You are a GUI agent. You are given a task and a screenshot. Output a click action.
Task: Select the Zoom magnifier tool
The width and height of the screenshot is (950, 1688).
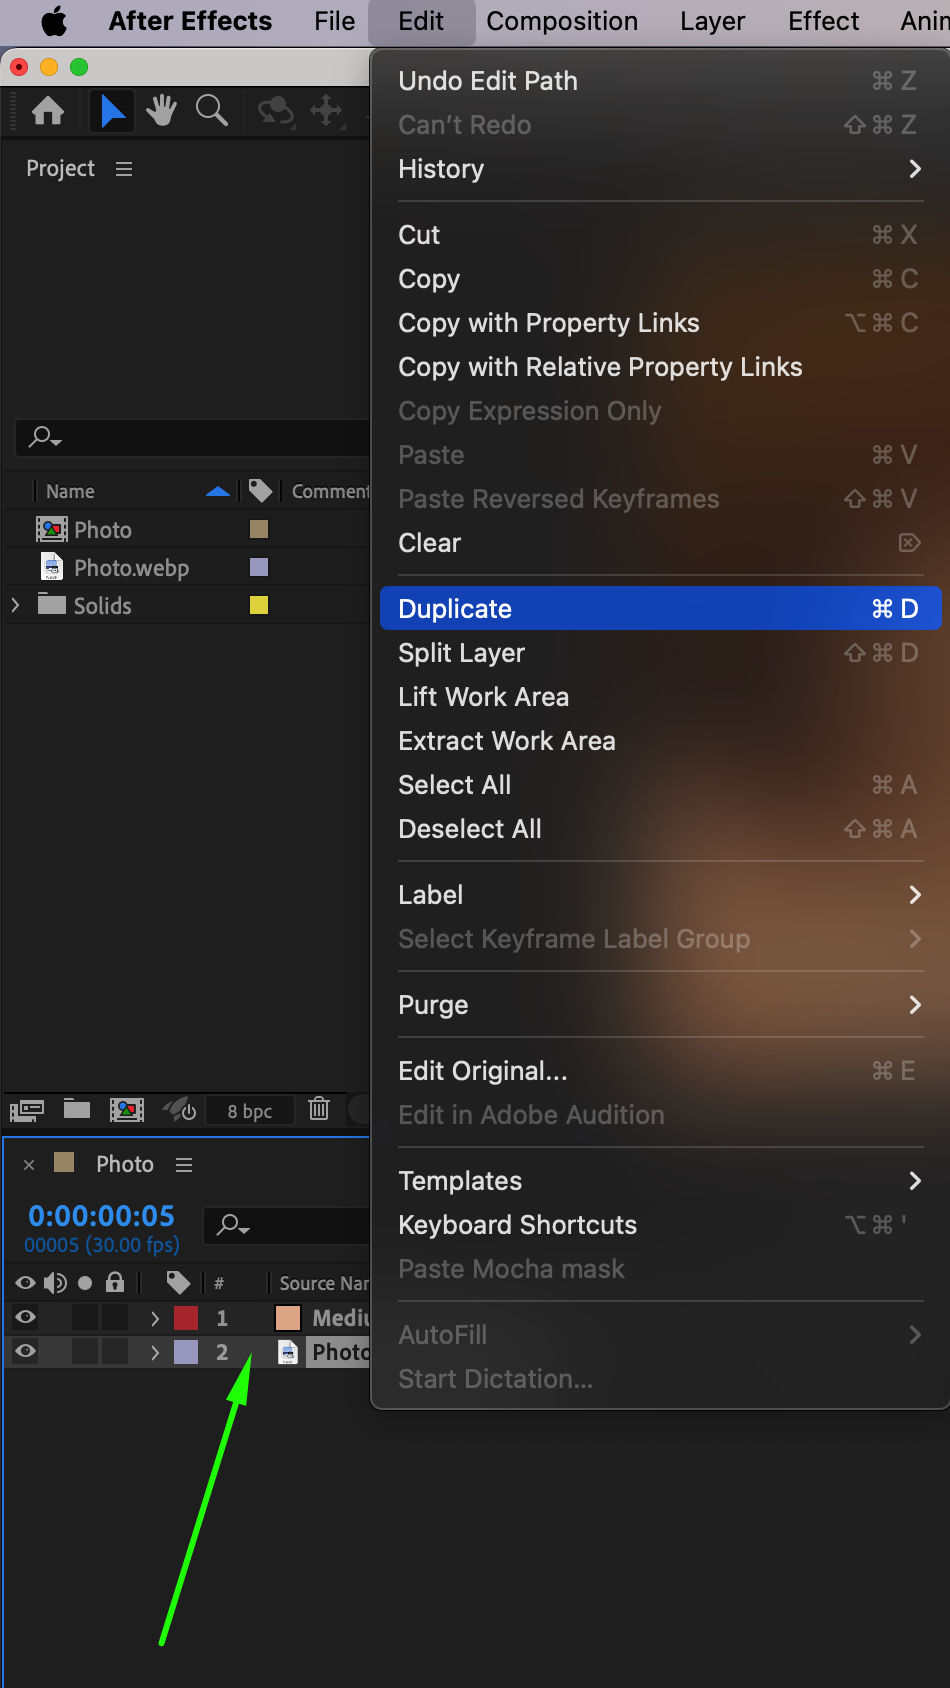pyautogui.click(x=211, y=111)
